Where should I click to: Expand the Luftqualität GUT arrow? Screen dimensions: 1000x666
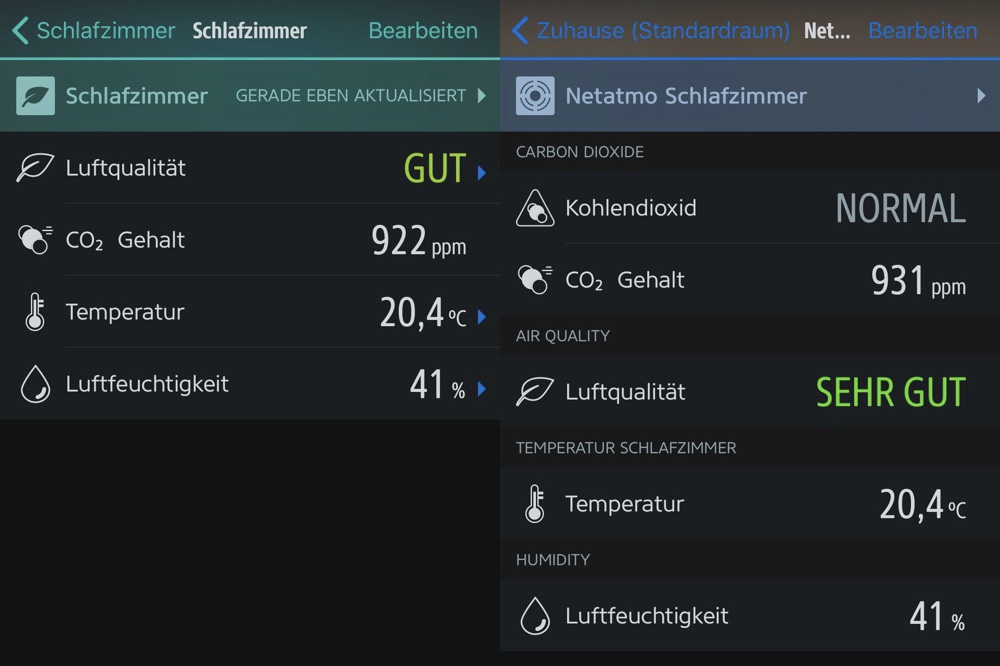tap(481, 172)
